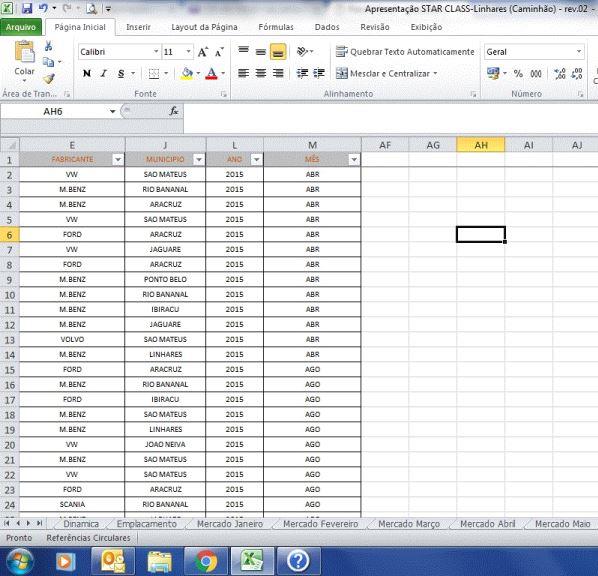Click the Select All corner button

[10, 145]
